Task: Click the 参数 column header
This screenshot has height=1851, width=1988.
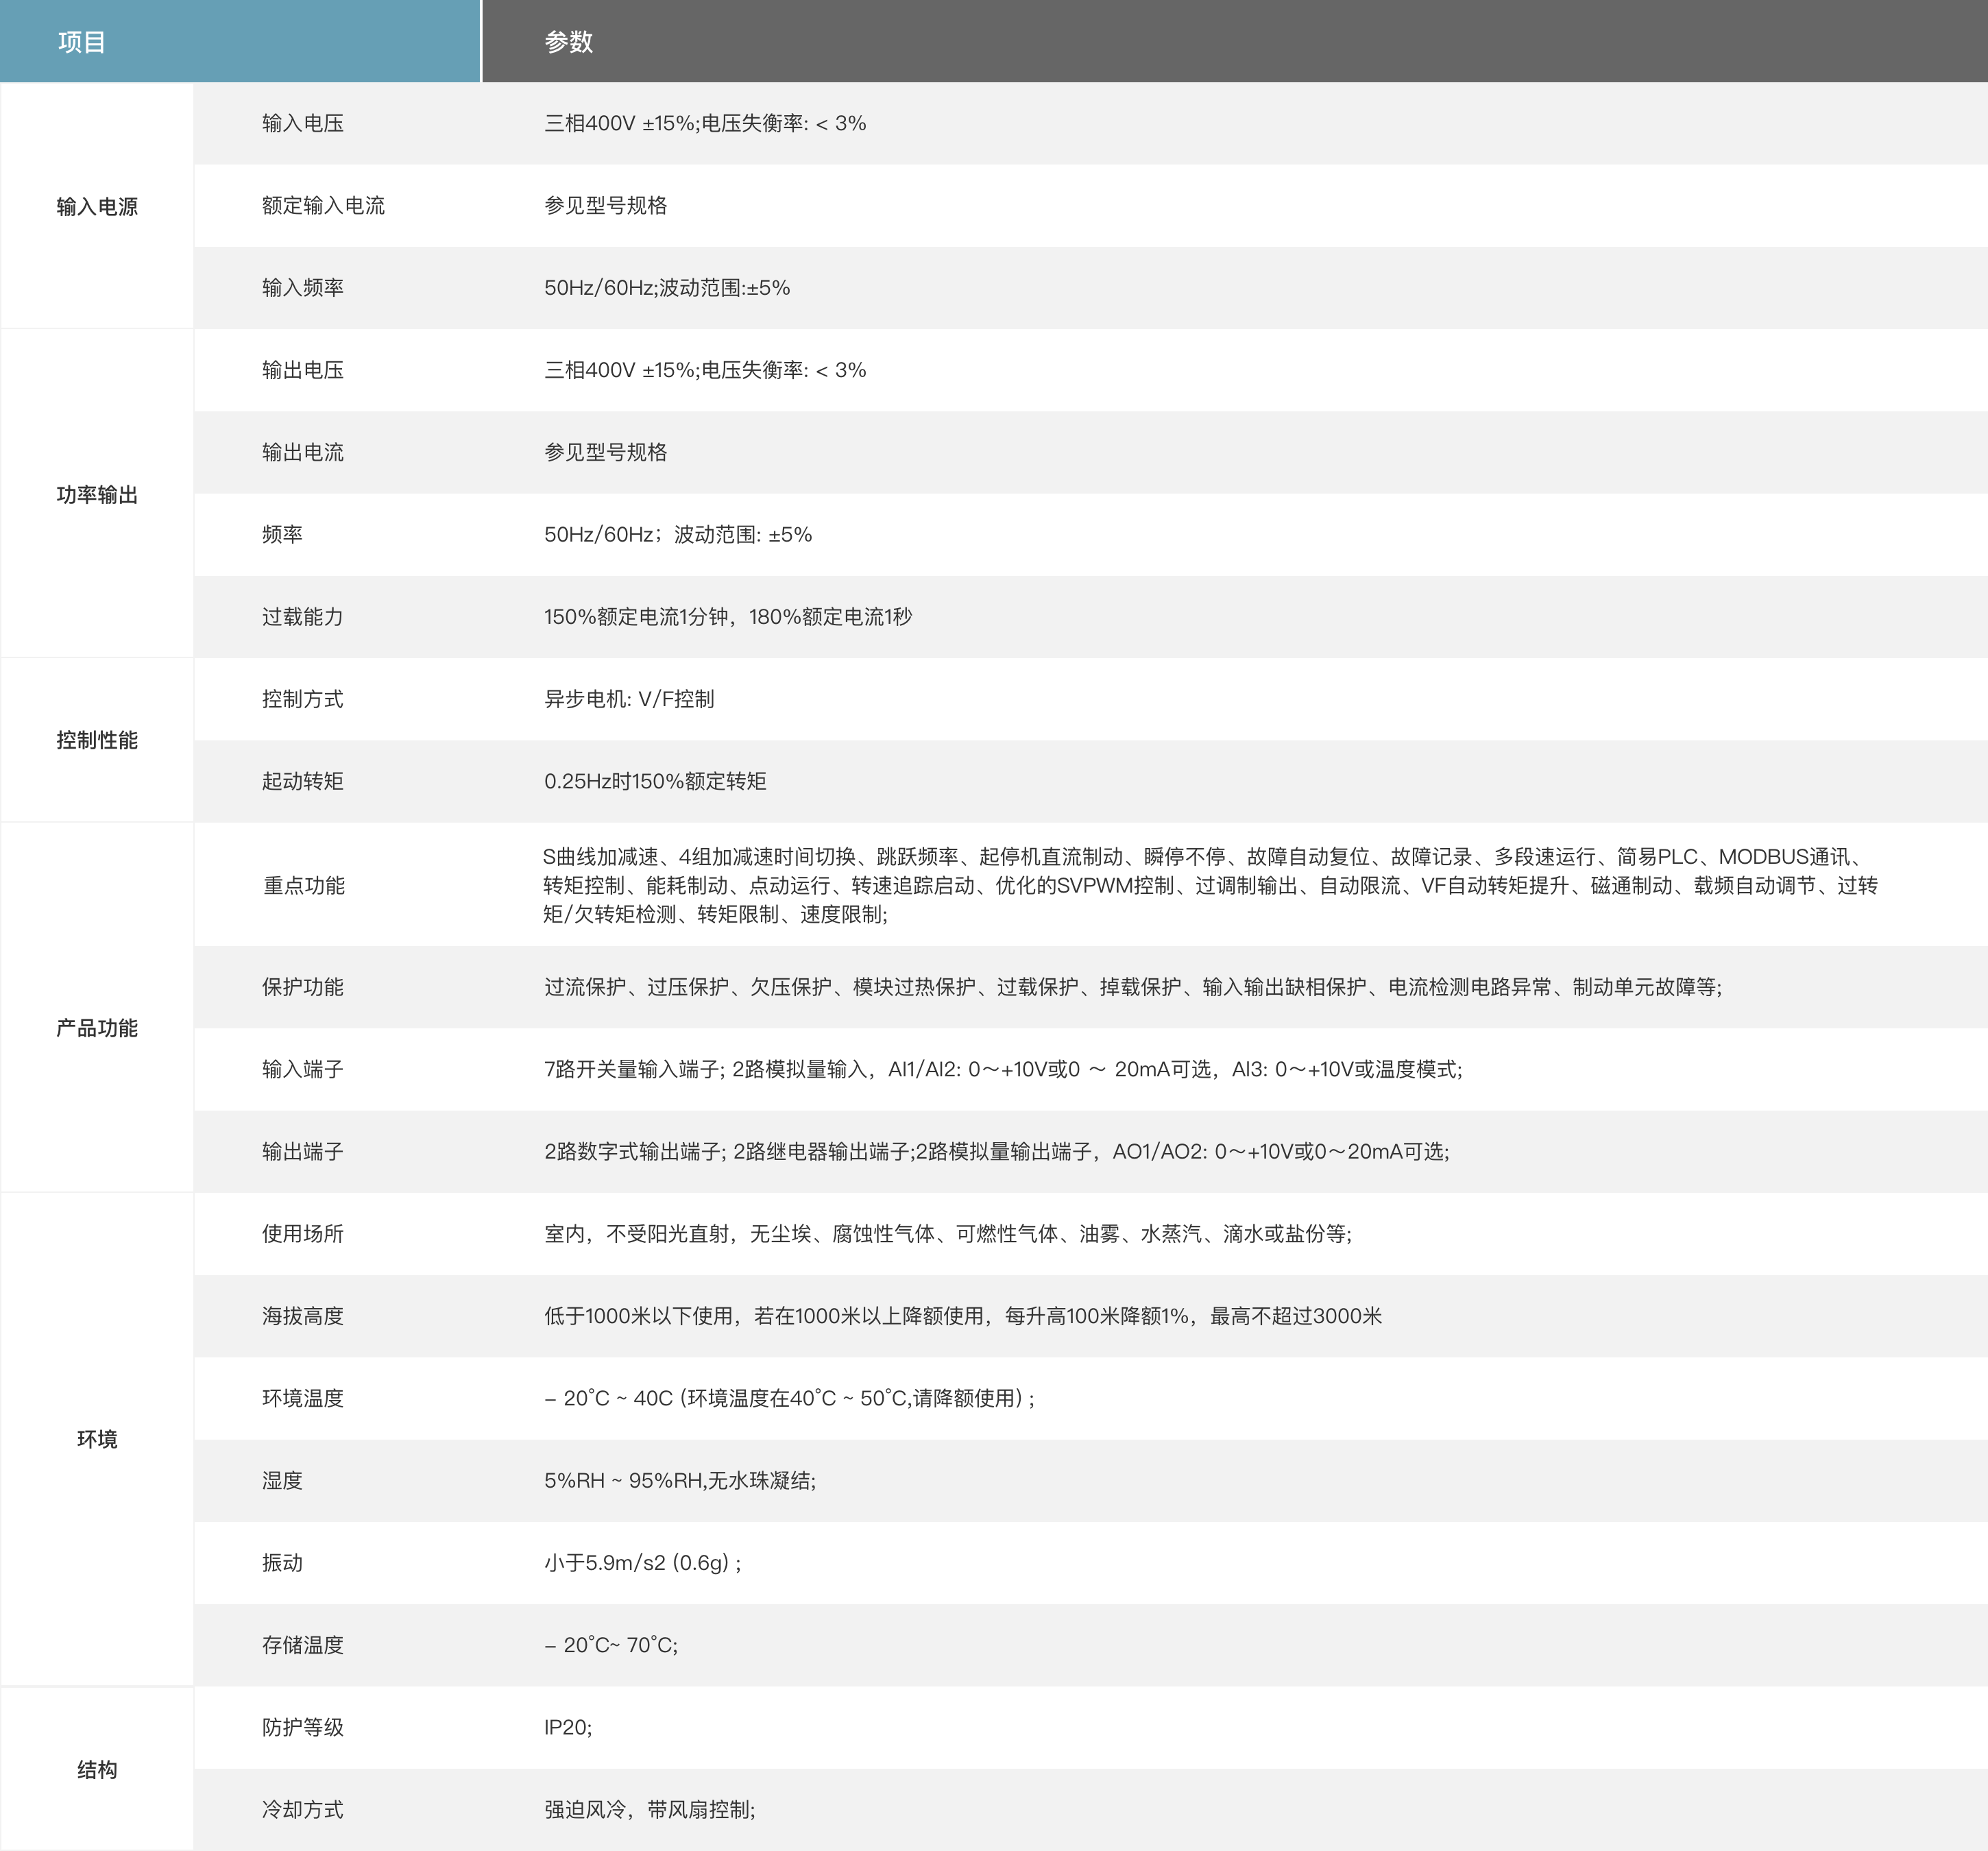Action: point(568,42)
